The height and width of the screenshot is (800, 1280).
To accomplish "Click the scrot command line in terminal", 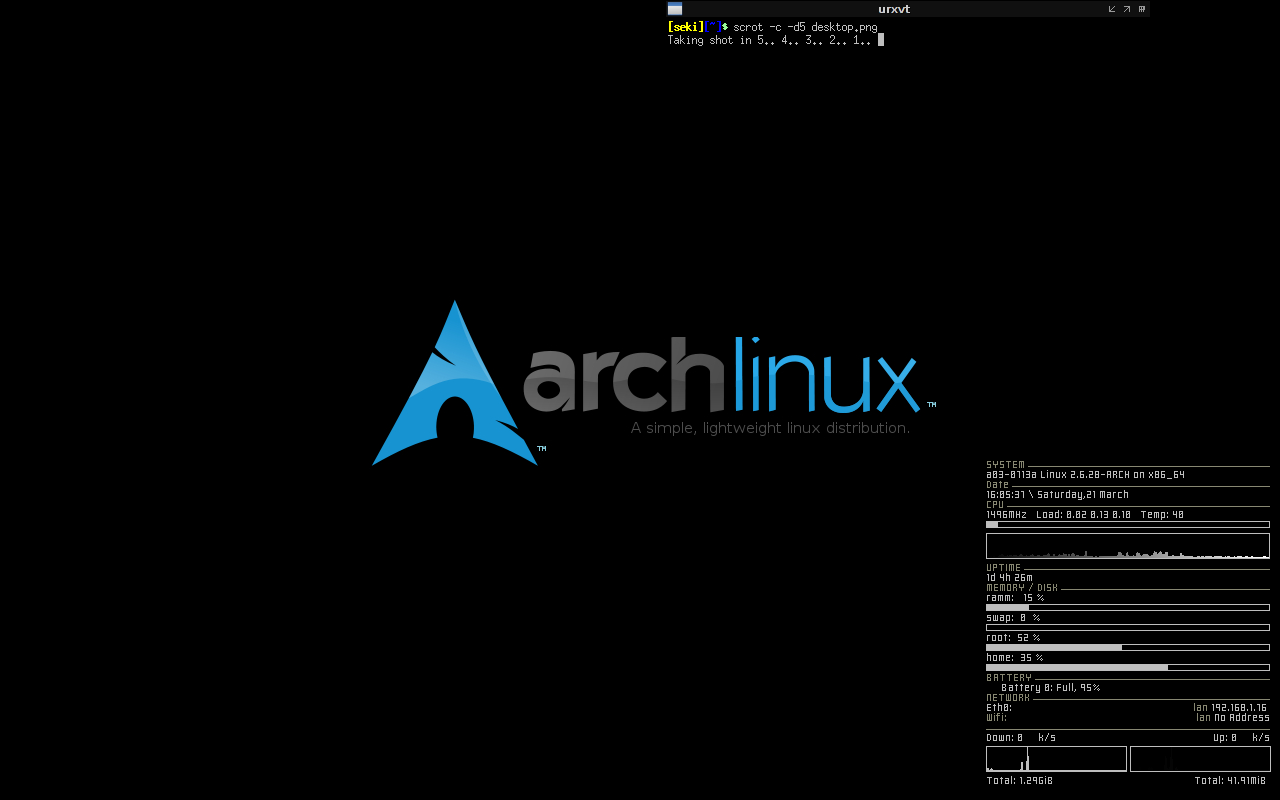I will pyautogui.click(x=805, y=27).
